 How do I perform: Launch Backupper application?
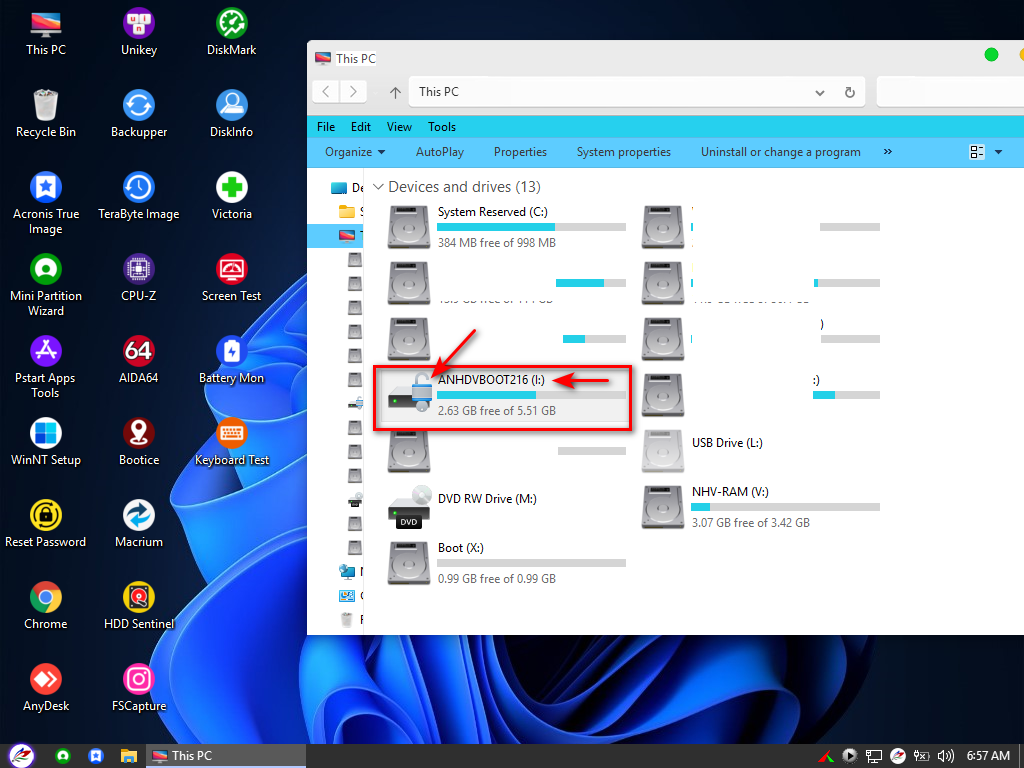(x=138, y=114)
